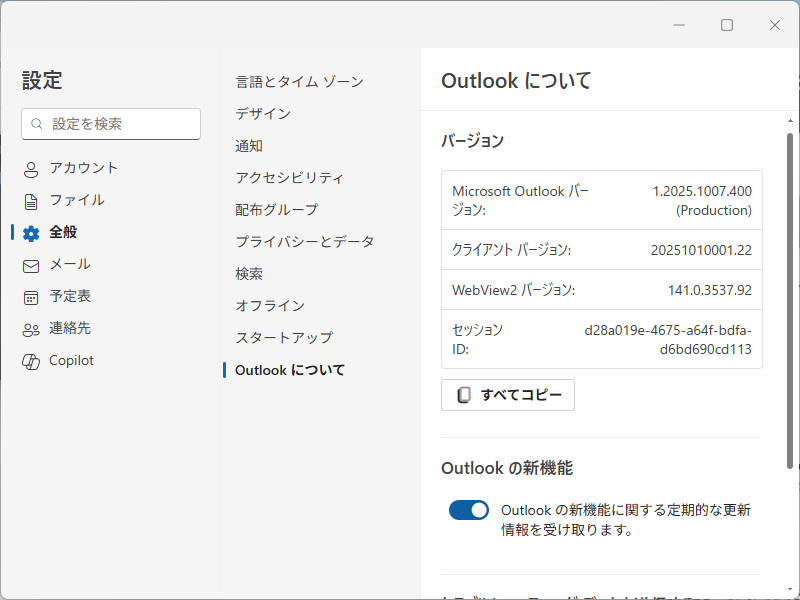This screenshot has height=600, width=800.
Task: Click the client version 20251010001.22
Action: click(x=701, y=250)
